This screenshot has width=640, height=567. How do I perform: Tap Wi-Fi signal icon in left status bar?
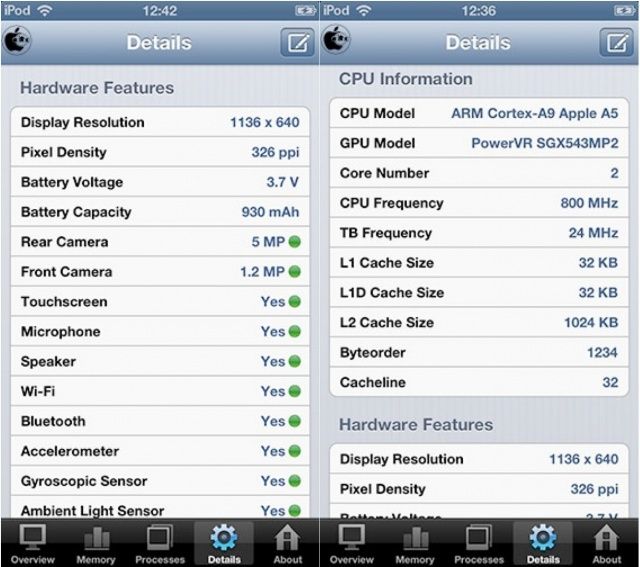pyautogui.click(x=44, y=10)
